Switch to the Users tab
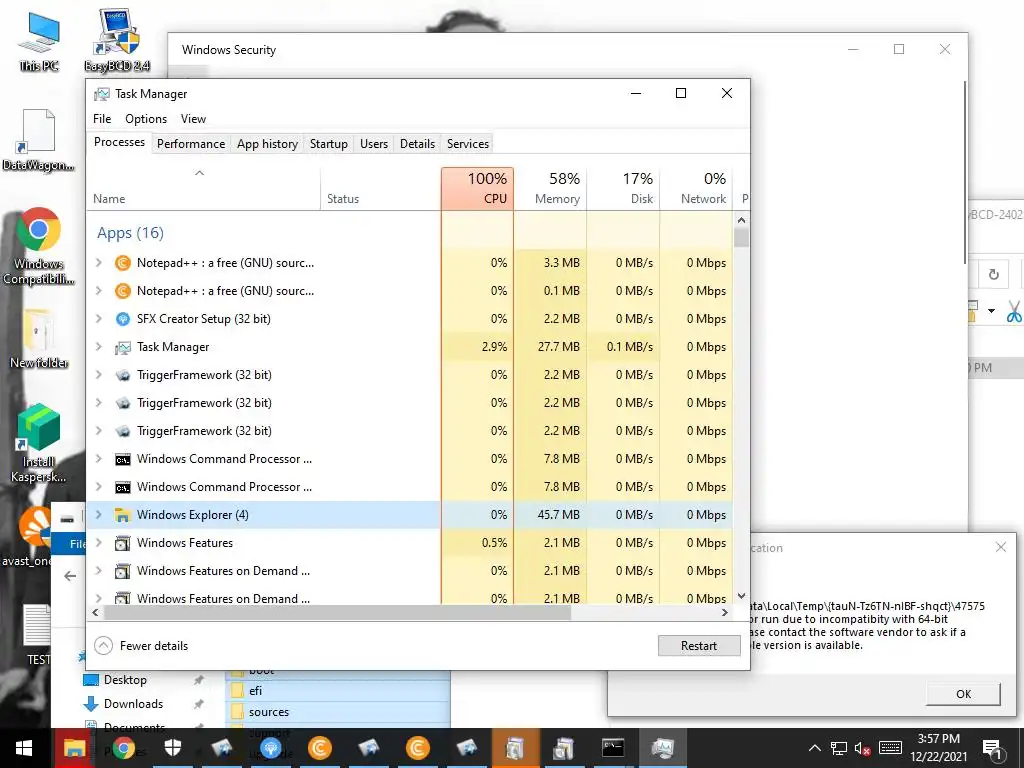Viewport: 1024px width, 768px height. click(374, 144)
